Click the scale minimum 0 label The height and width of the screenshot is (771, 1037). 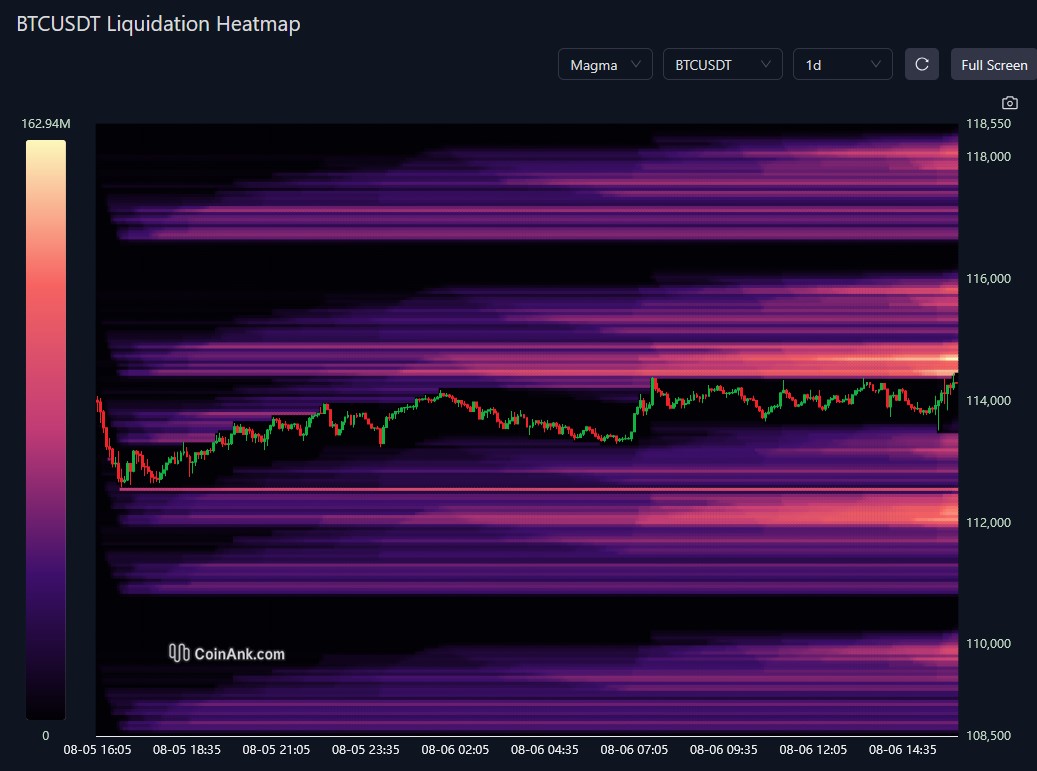(x=46, y=735)
